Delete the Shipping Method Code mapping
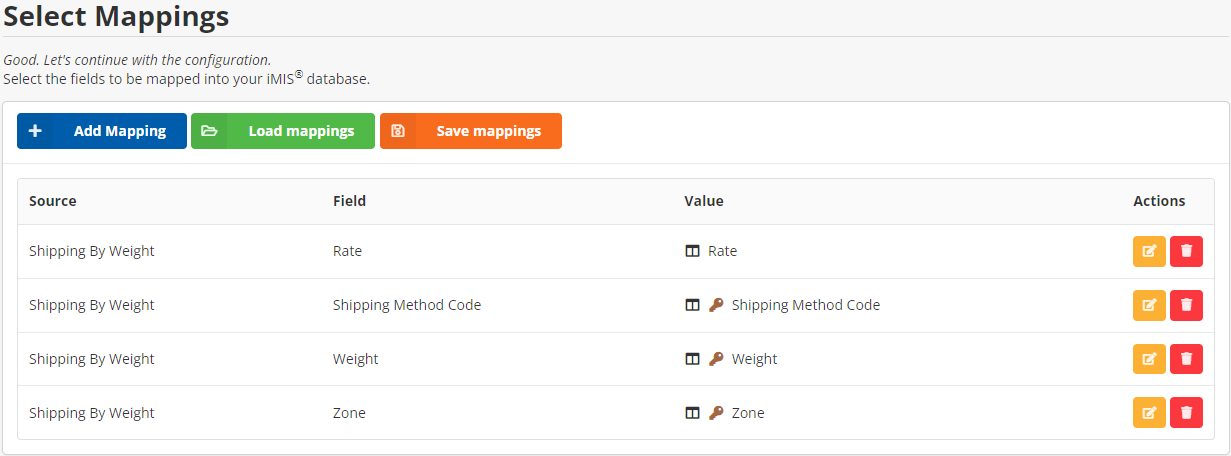 point(1186,305)
